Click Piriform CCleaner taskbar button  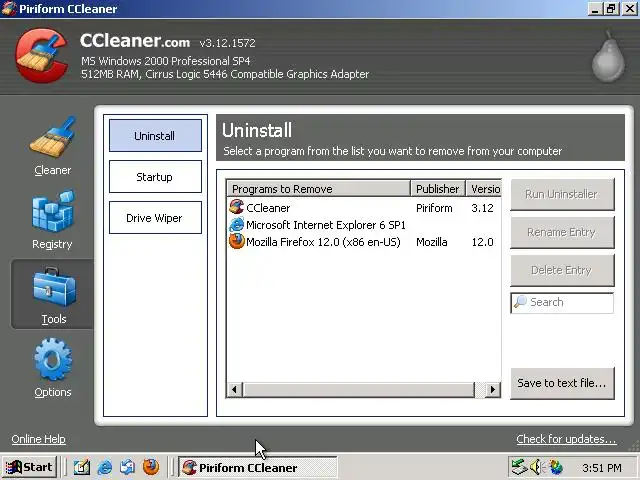(x=258, y=467)
